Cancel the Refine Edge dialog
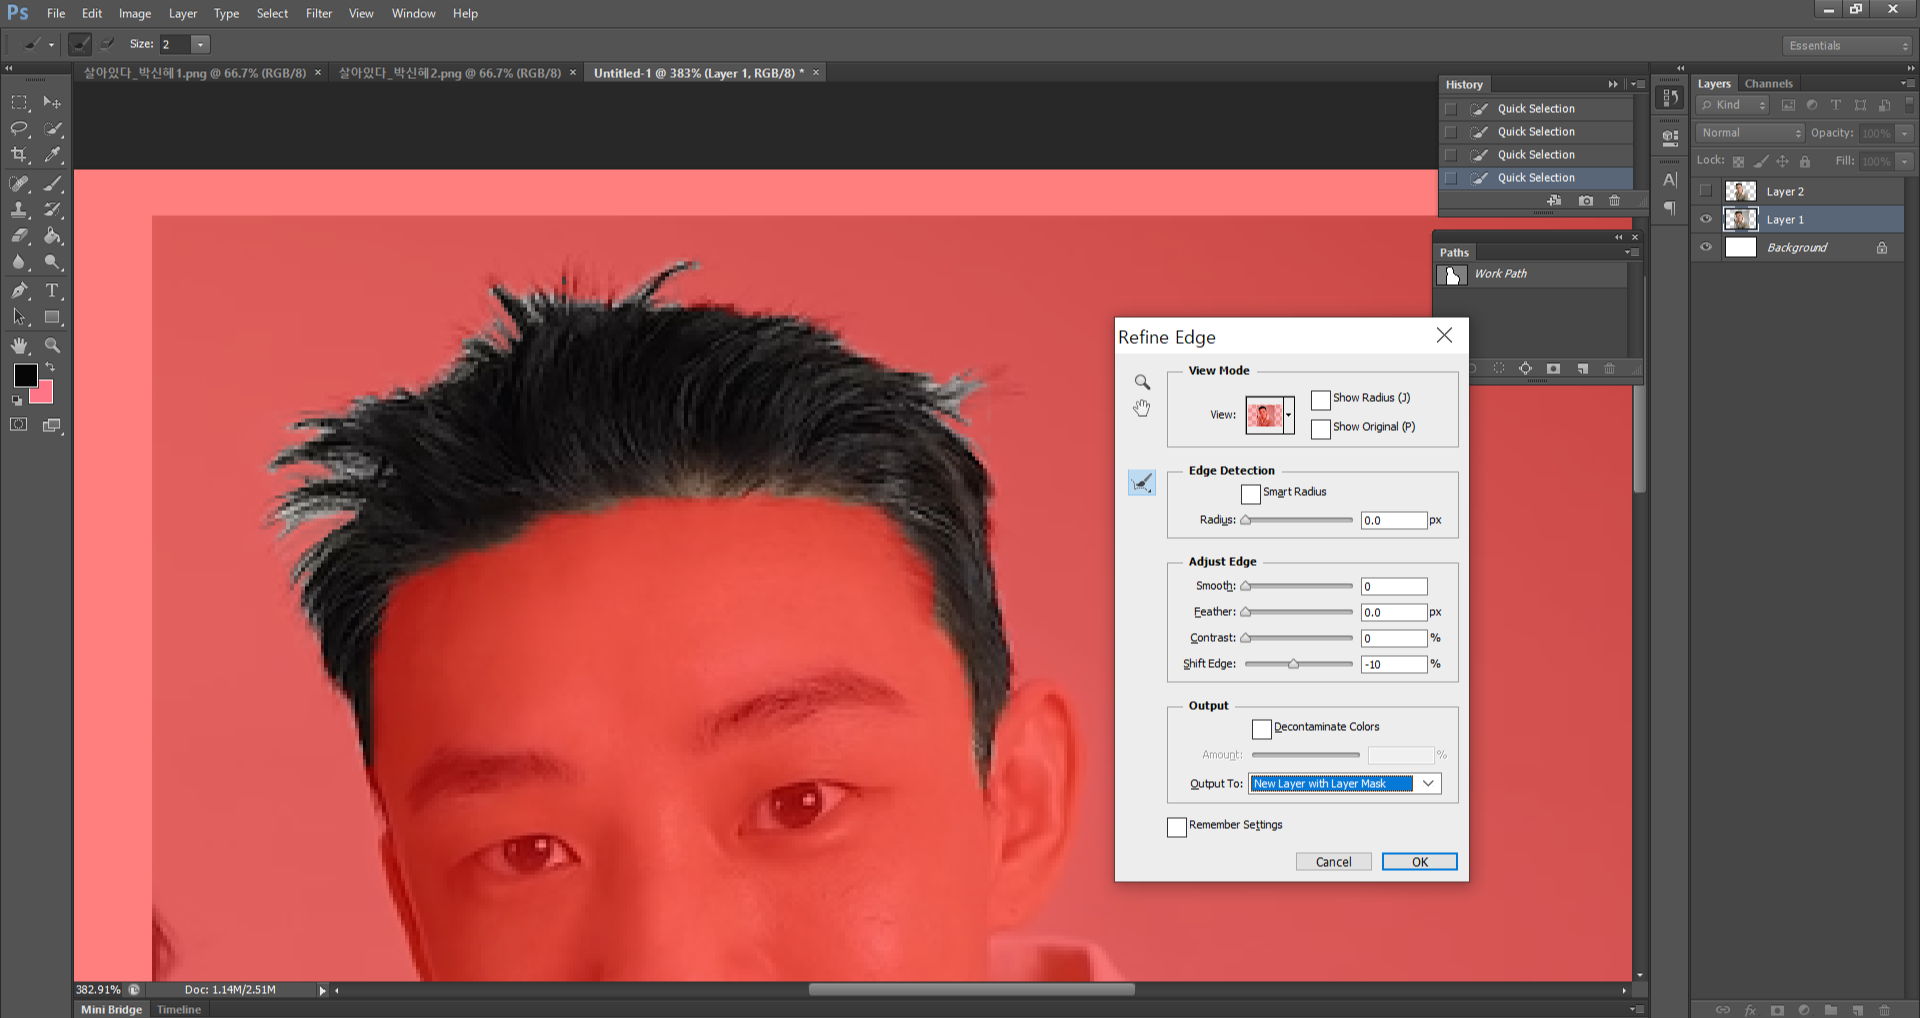 (1333, 861)
